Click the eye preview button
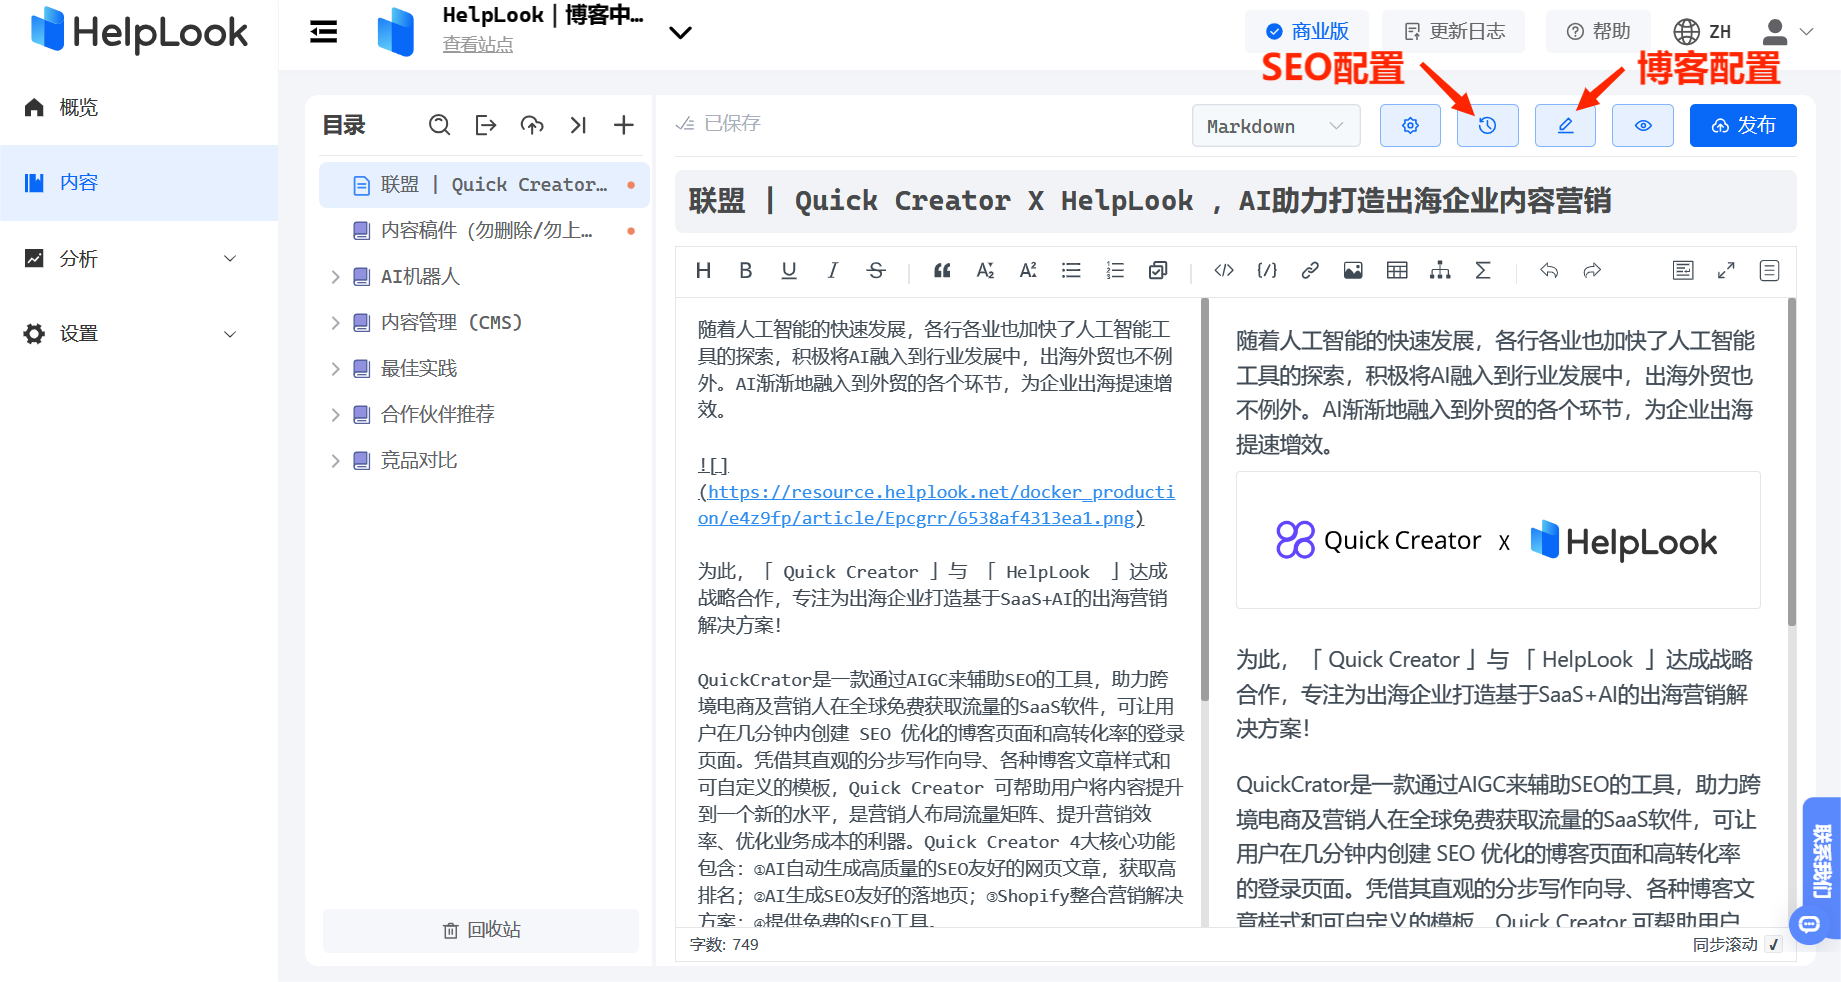 [1643, 125]
